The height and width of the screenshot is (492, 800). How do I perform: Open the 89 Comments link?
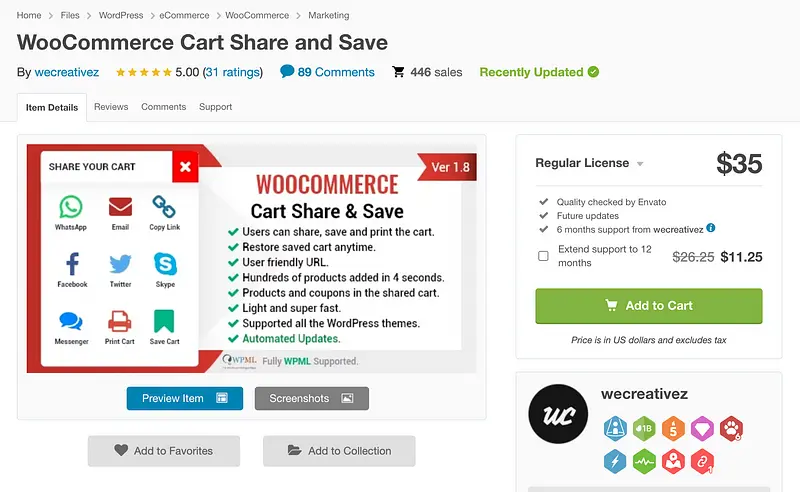[327, 72]
